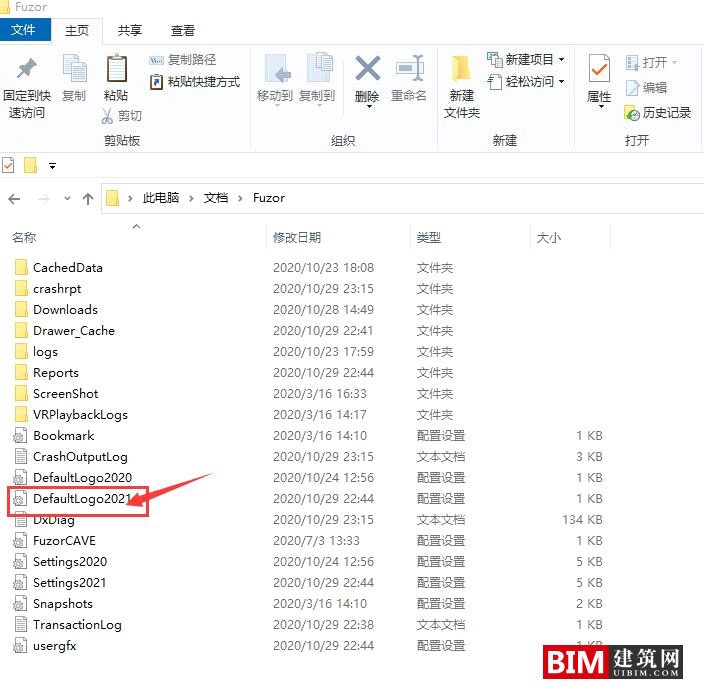Click the Copy icon in ribbon
Screen dimensions: 704x700
tap(74, 70)
